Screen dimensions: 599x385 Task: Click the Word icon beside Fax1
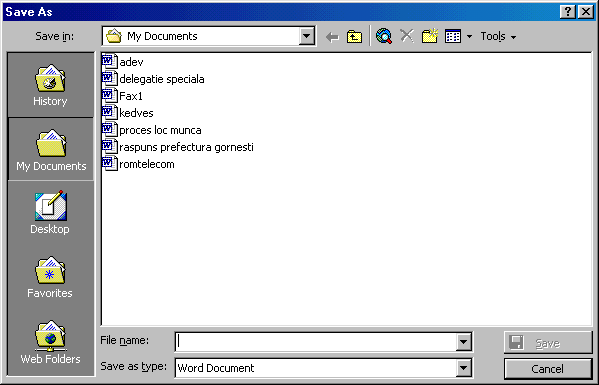(110, 95)
